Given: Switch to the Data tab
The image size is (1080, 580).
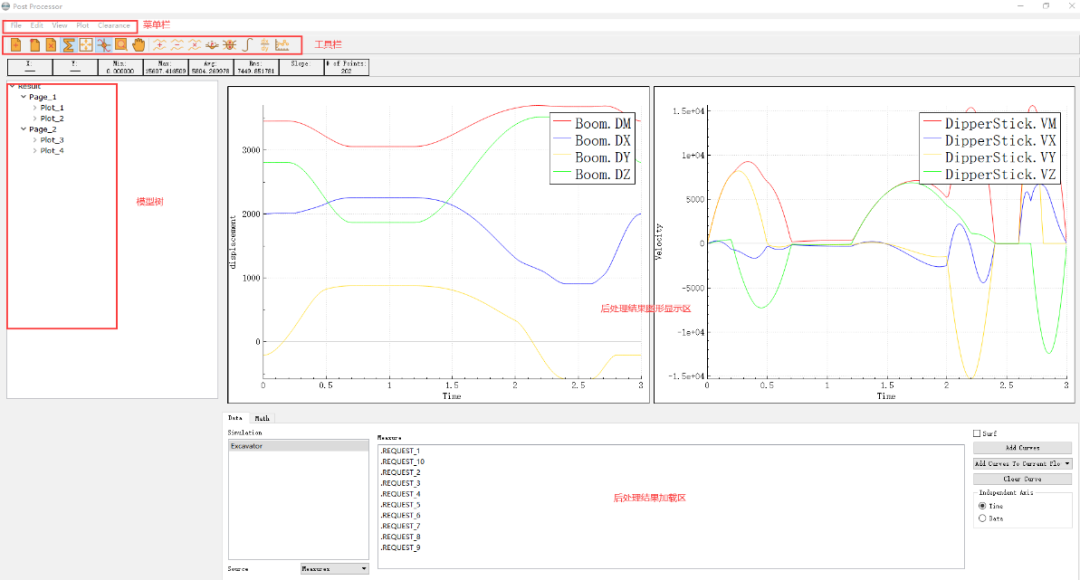Looking at the screenshot, I should click(236, 418).
